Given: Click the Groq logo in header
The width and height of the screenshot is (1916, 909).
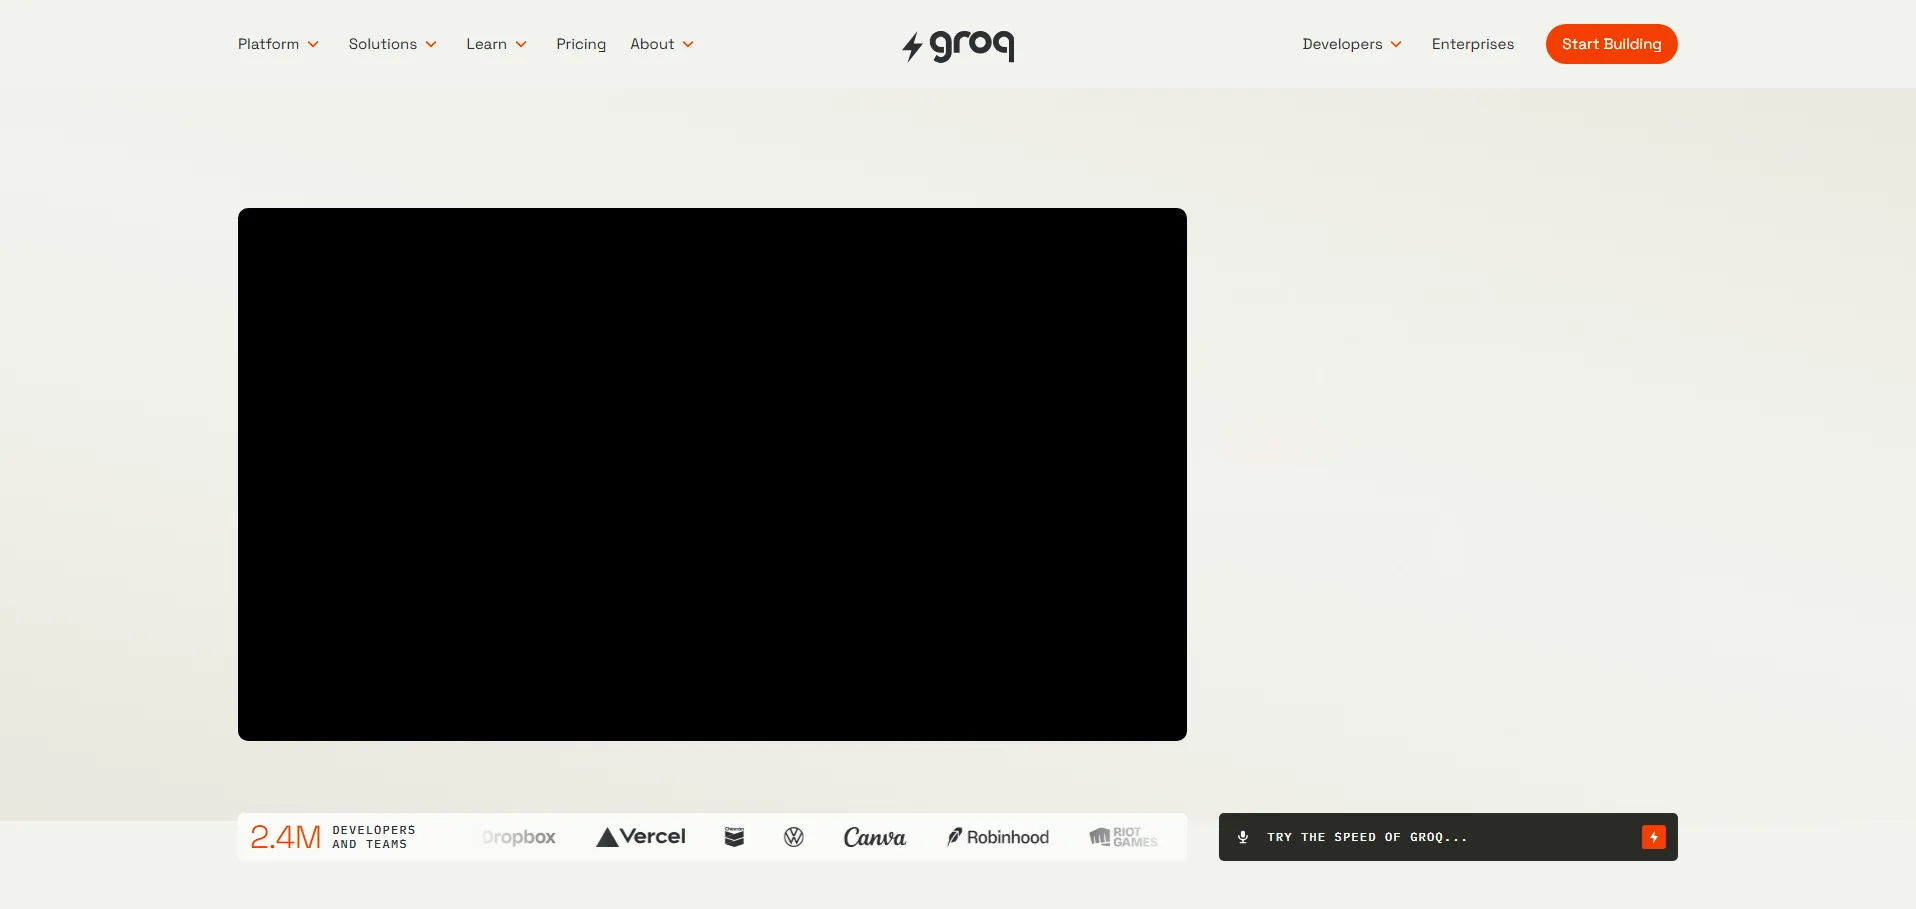Looking at the screenshot, I should (958, 45).
